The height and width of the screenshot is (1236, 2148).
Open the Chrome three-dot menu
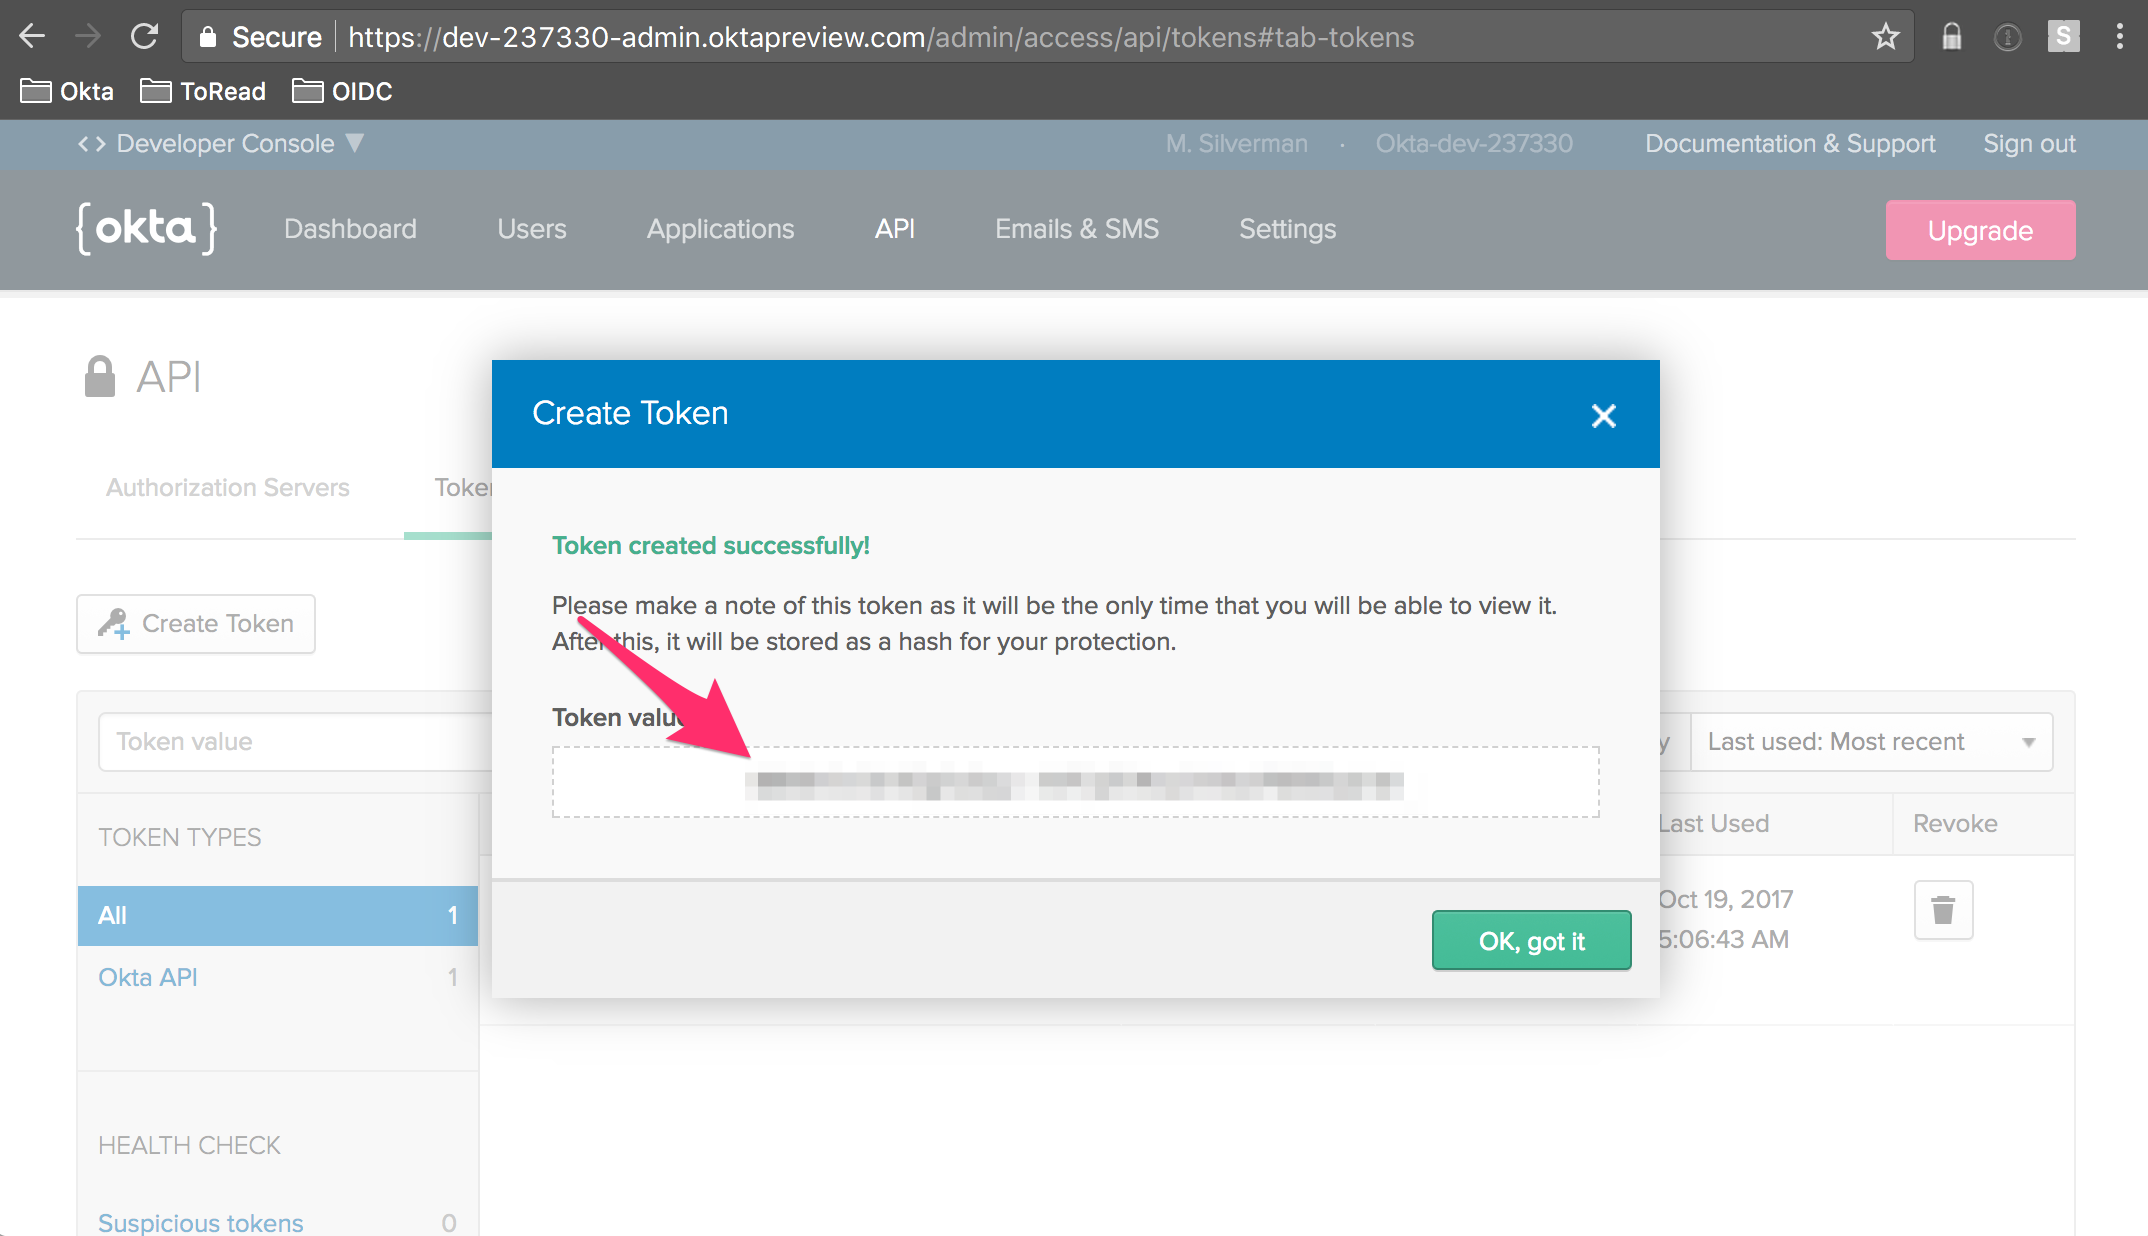pyautogui.click(x=2119, y=37)
